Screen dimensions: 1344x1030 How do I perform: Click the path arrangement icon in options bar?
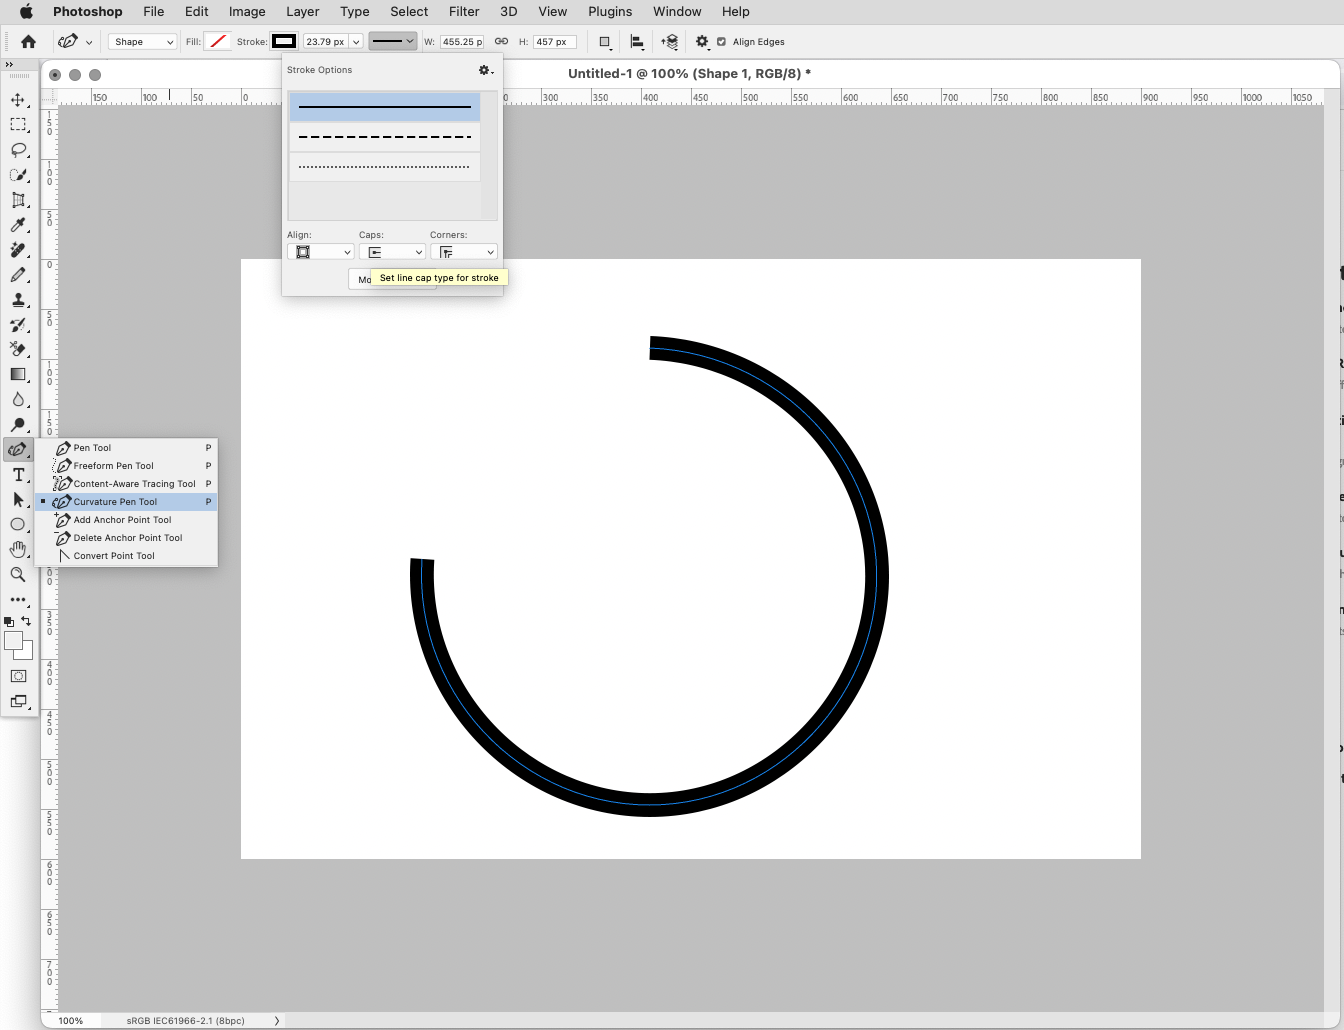pyautogui.click(x=668, y=41)
